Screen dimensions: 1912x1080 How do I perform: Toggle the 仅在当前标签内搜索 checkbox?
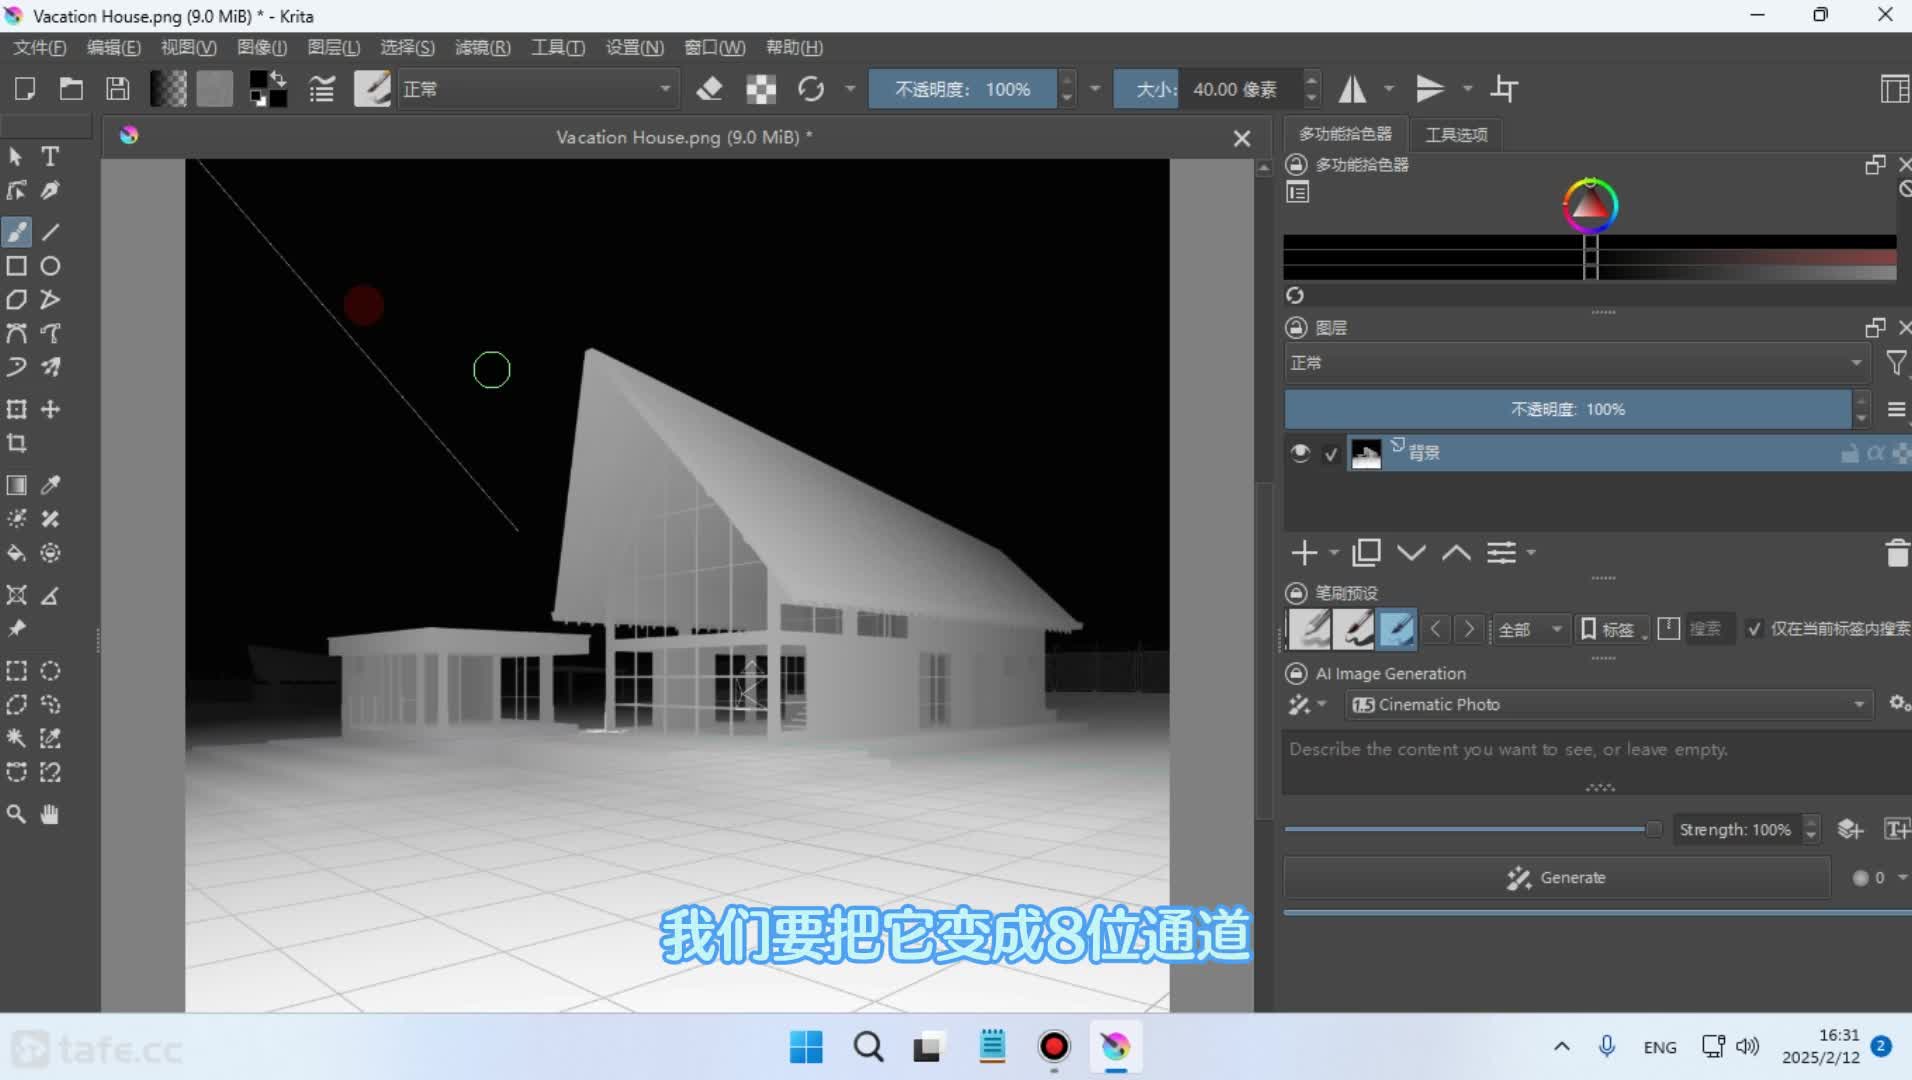tap(1754, 629)
